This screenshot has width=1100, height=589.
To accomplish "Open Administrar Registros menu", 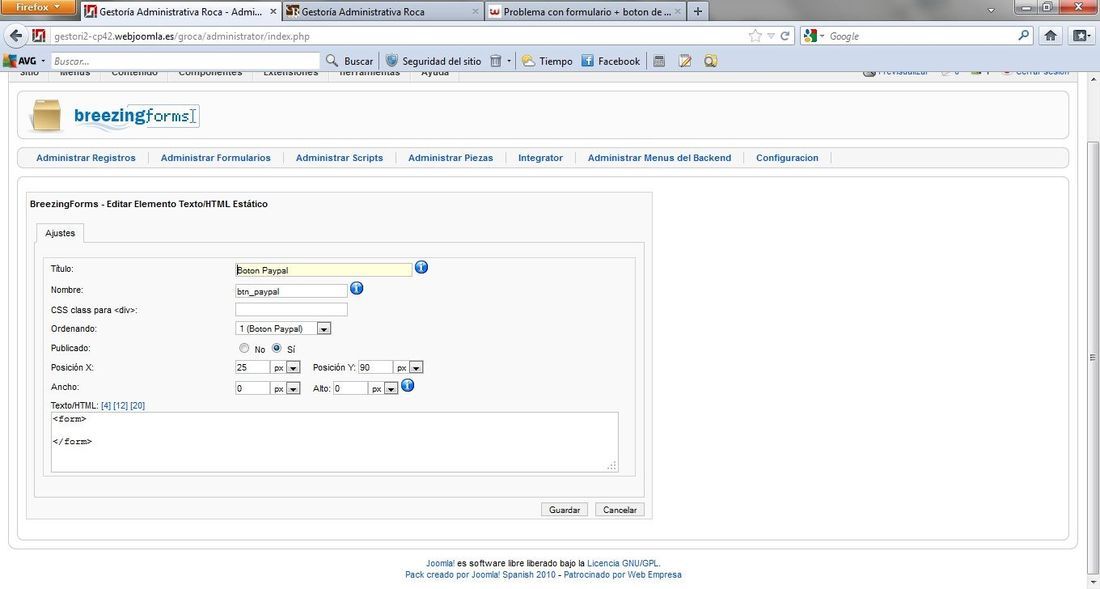I will click(x=86, y=158).
